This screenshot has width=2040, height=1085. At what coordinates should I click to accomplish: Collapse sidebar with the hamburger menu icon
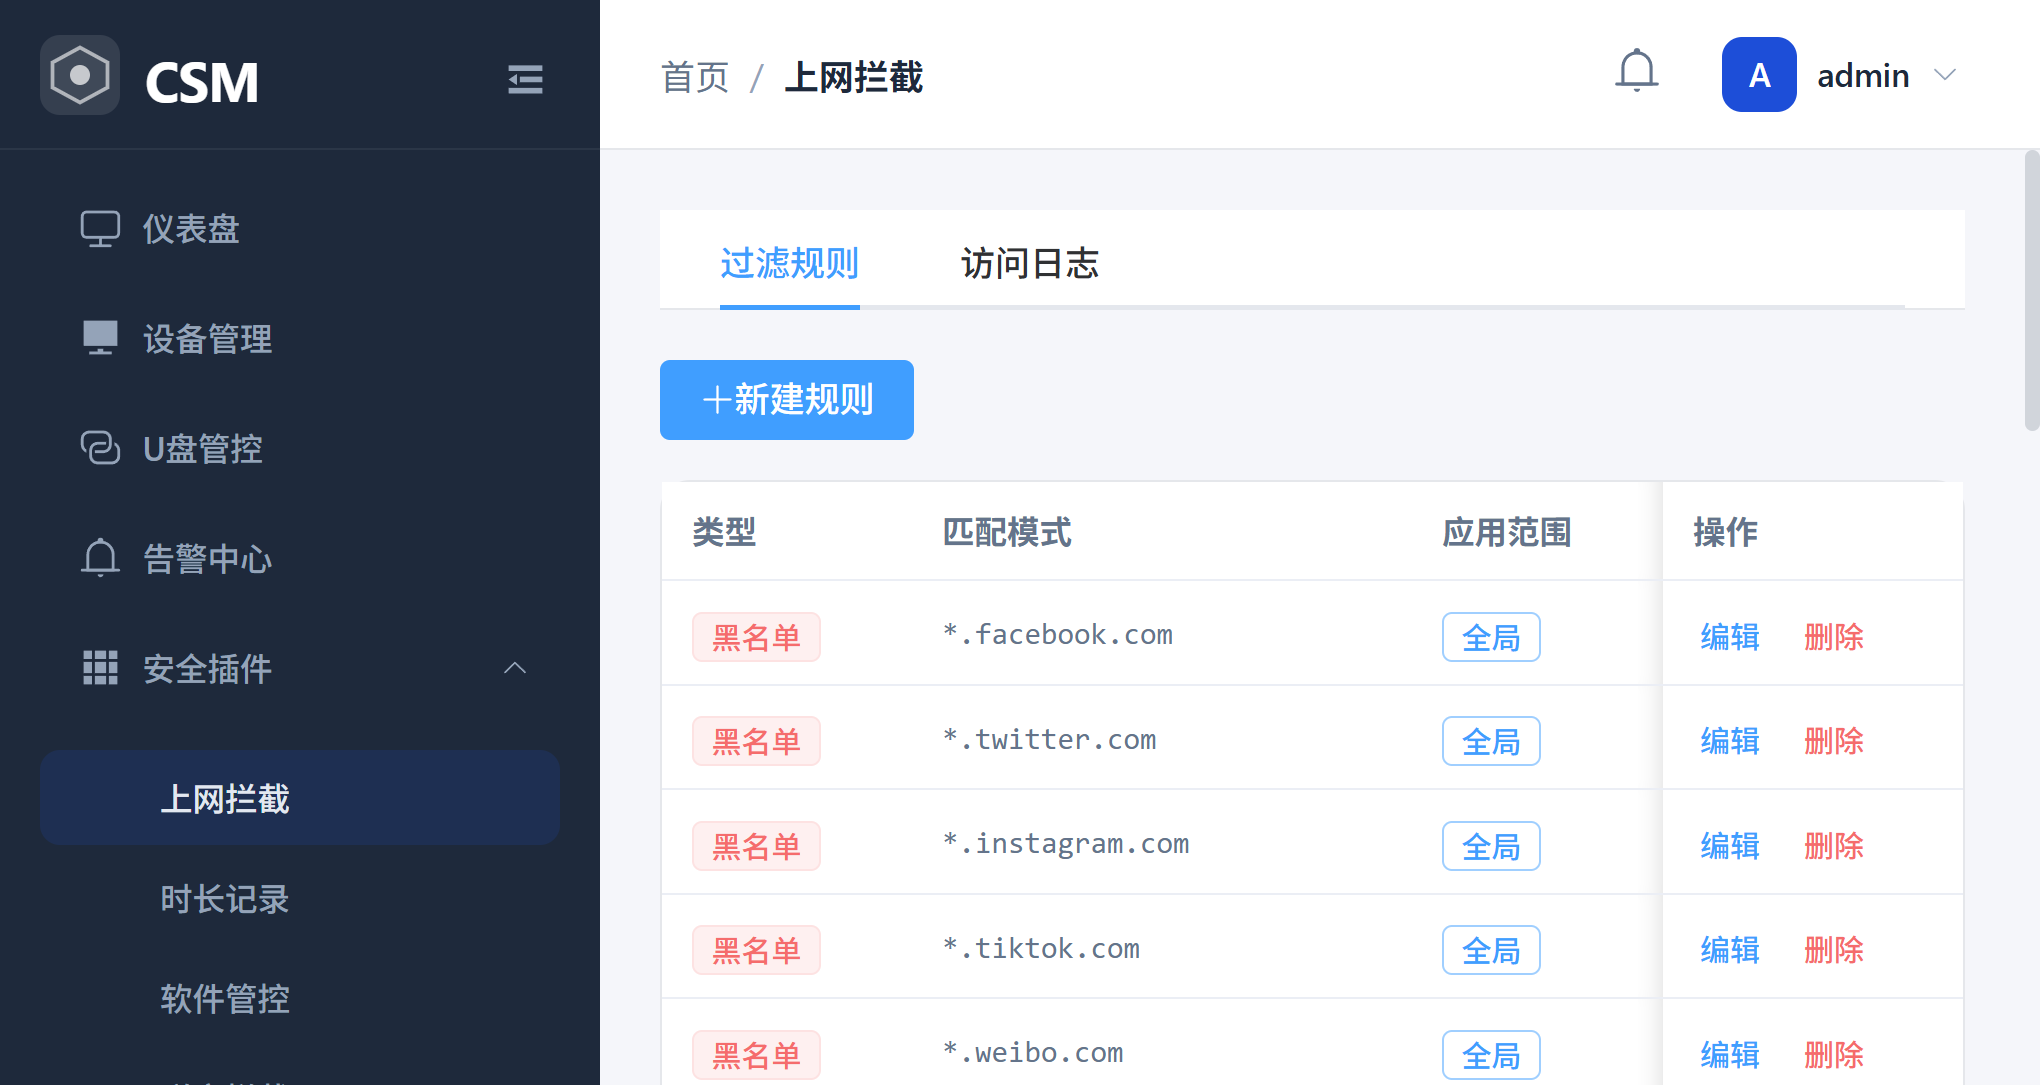pos(525,79)
